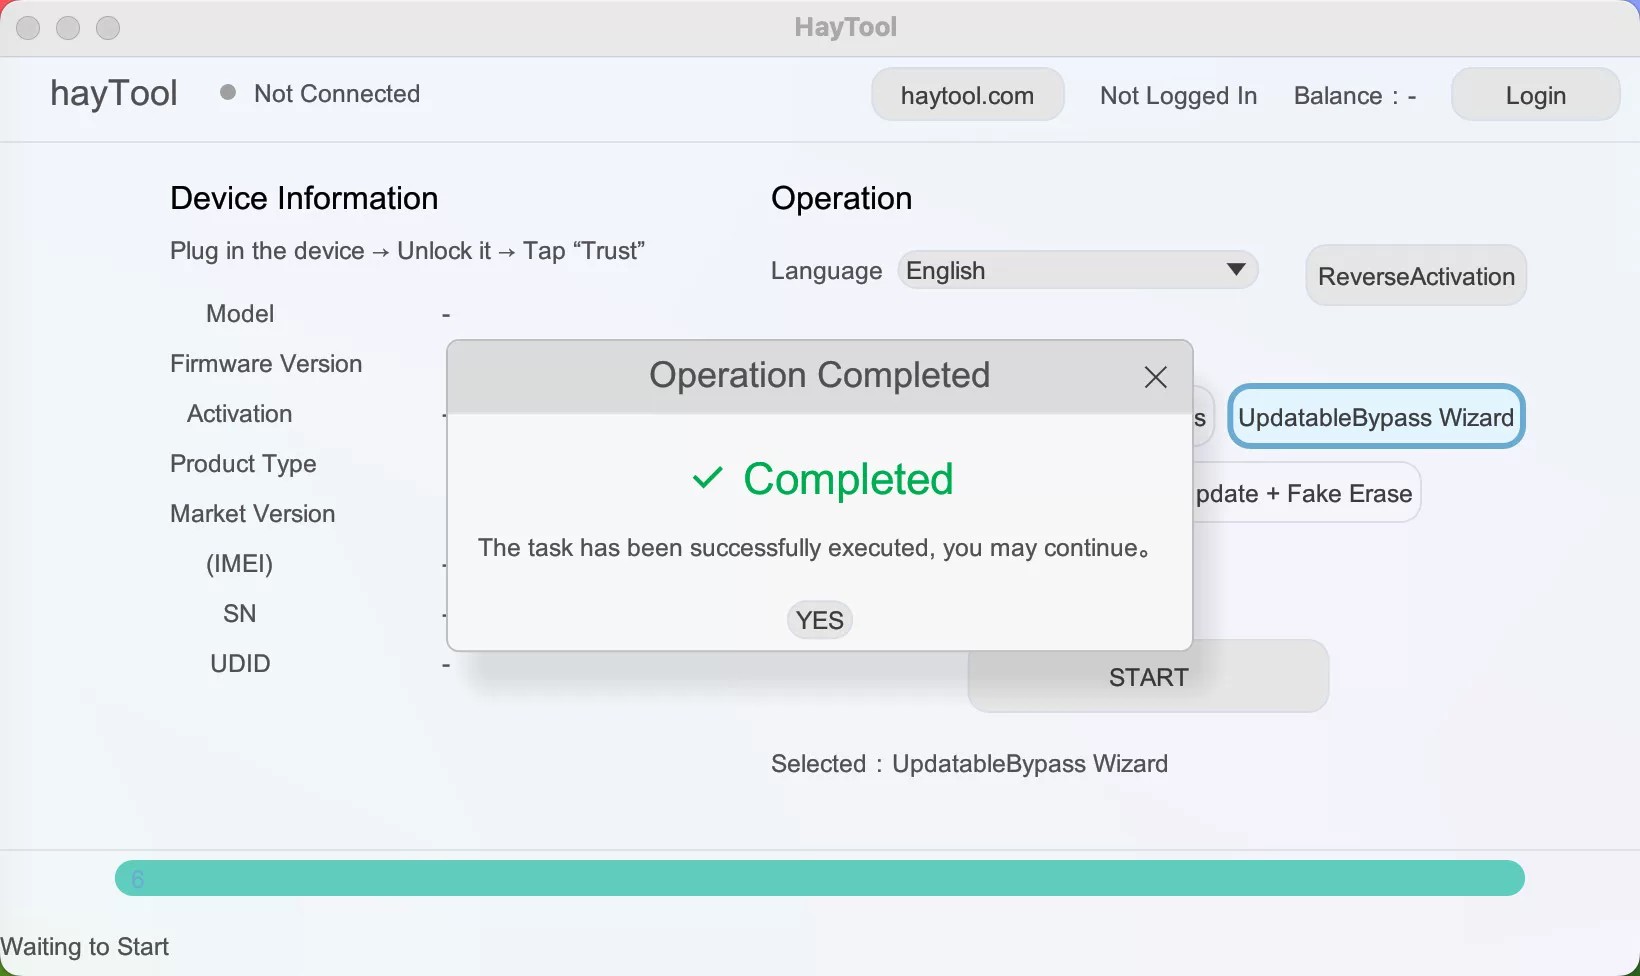This screenshot has height=976, width=1640.
Task: Visit haytool.com via header button
Action: pyautogui.click(x=967, y=95)
